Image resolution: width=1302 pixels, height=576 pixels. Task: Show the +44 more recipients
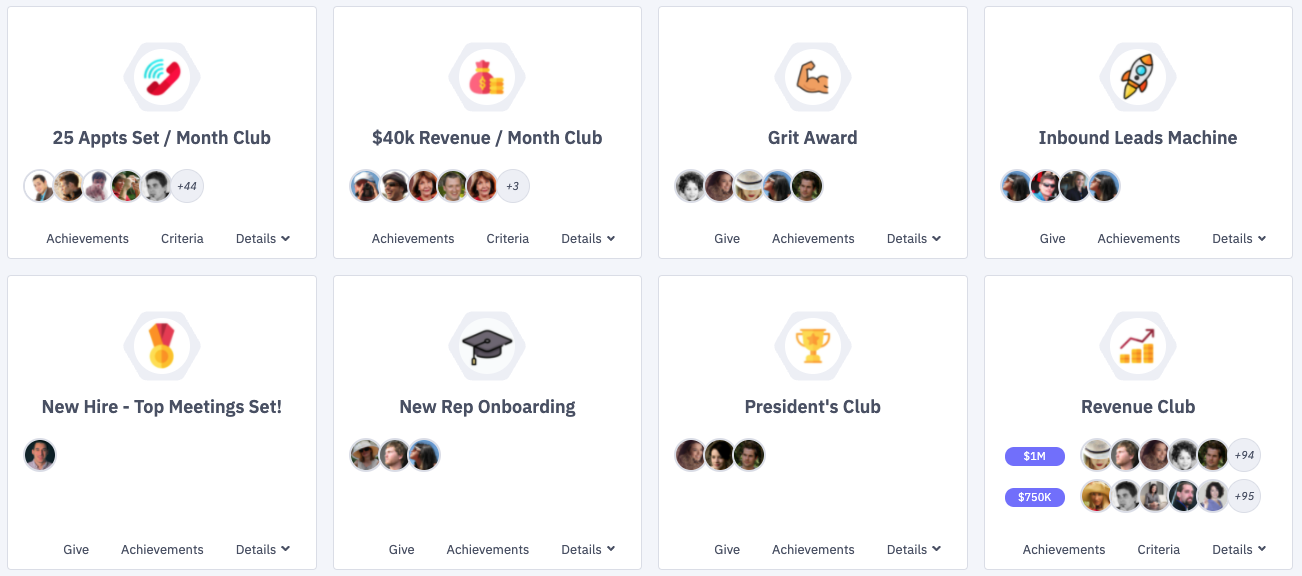187,186
